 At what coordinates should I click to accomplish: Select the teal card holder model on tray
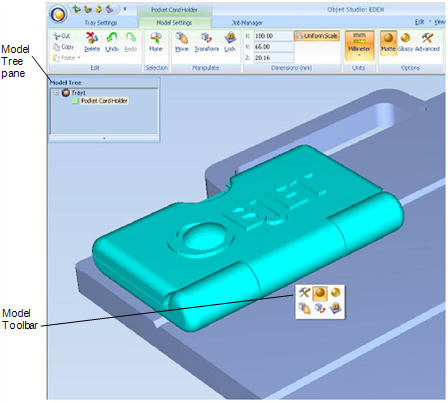point(247,239)
